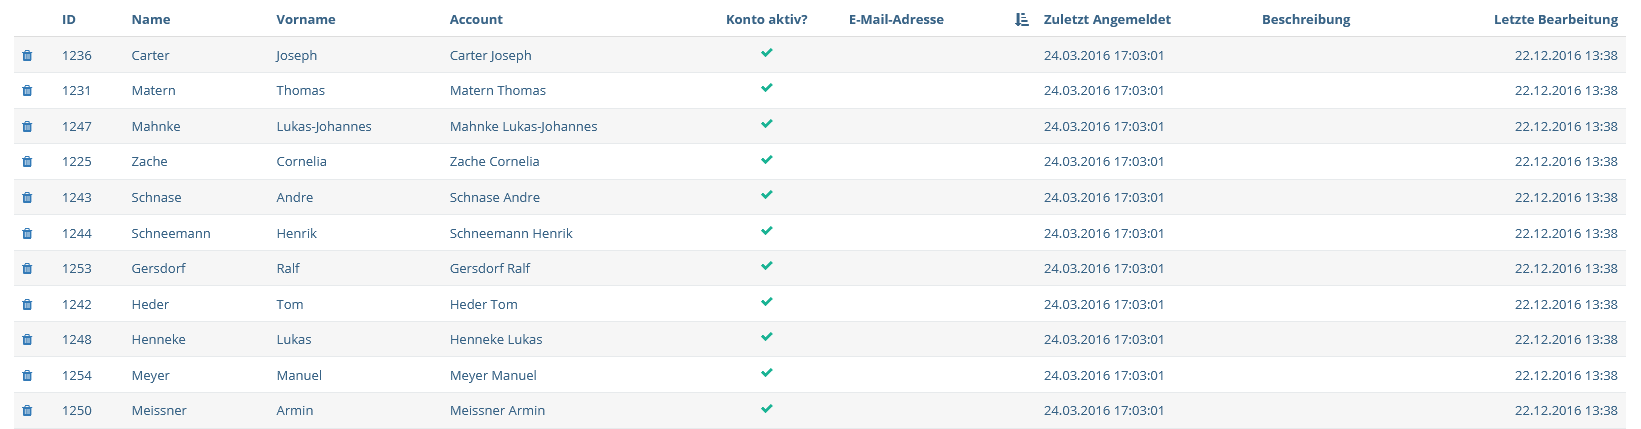Open the Schneemann Henrik account entry
The height and width of the screenshot is (429, 1641).
[x=511, y=233]
